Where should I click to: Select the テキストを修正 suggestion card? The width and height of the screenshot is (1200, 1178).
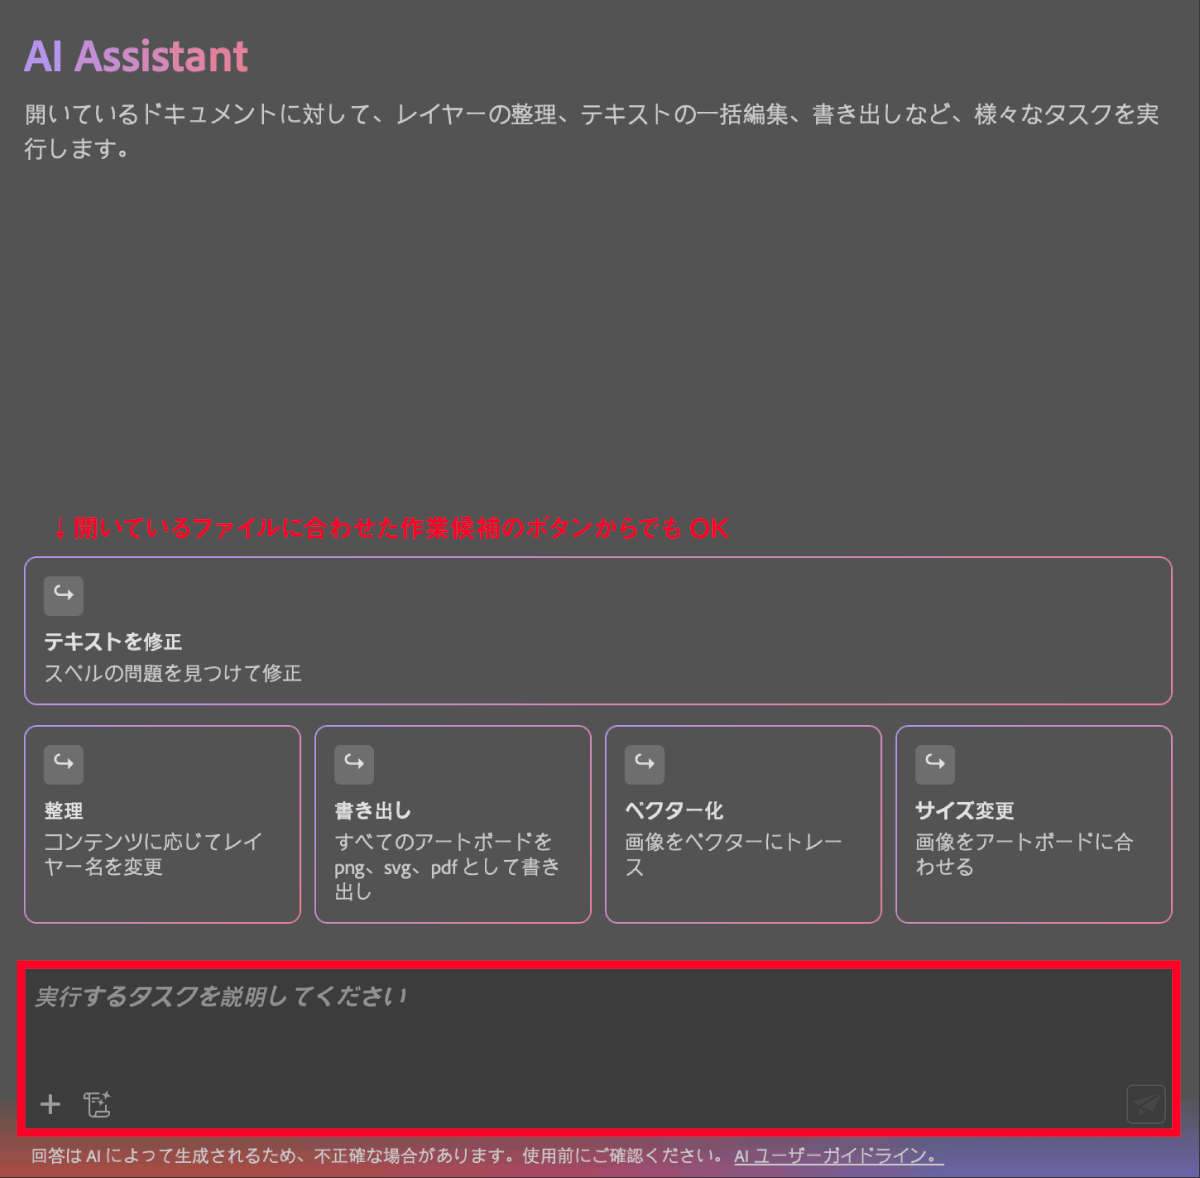click(598, 631)
